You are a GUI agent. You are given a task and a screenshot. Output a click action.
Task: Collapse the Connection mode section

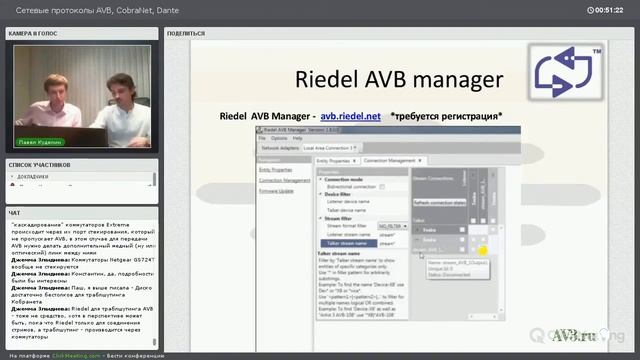click(x=321, y=179)
